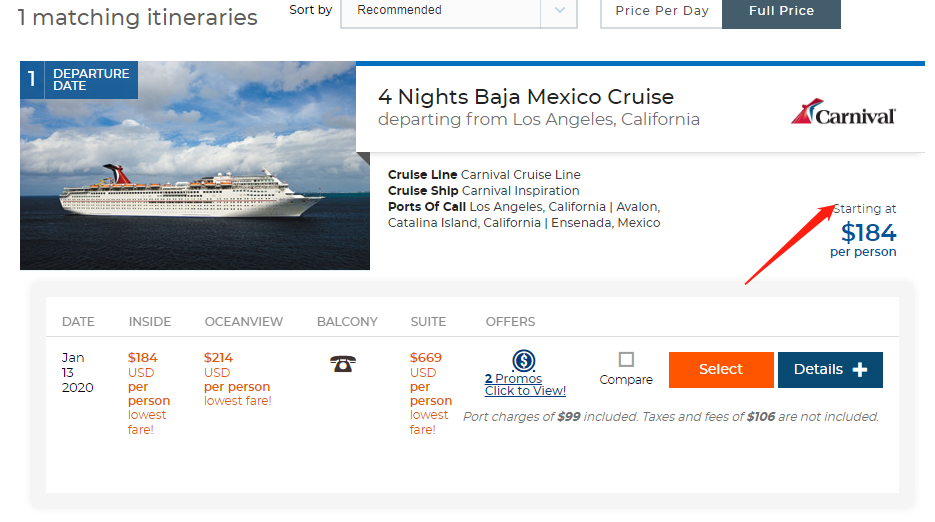This screenshot has height=522, width=935.
Task: Click the number 1 itinerary badge
Action: (32, 80)
